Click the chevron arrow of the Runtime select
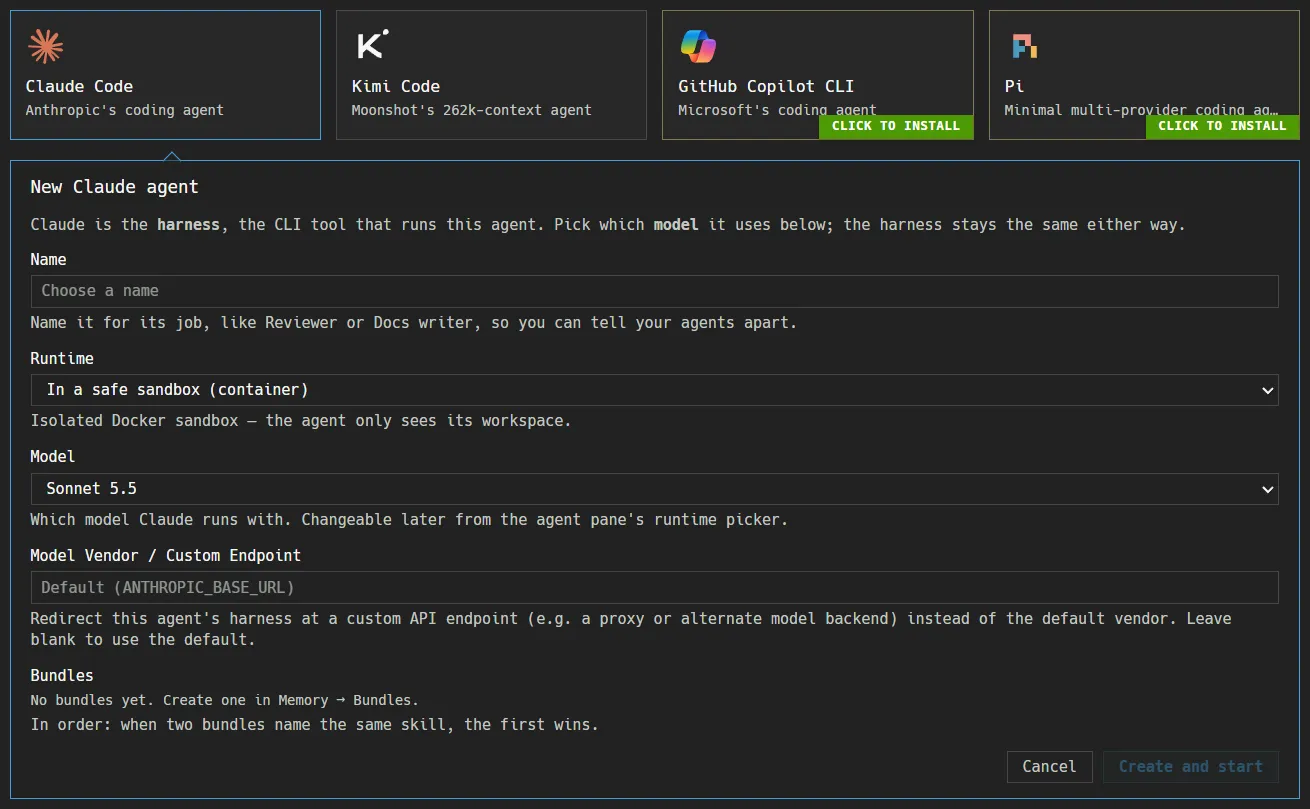The image size is (1310, 809). point(1267,390)
